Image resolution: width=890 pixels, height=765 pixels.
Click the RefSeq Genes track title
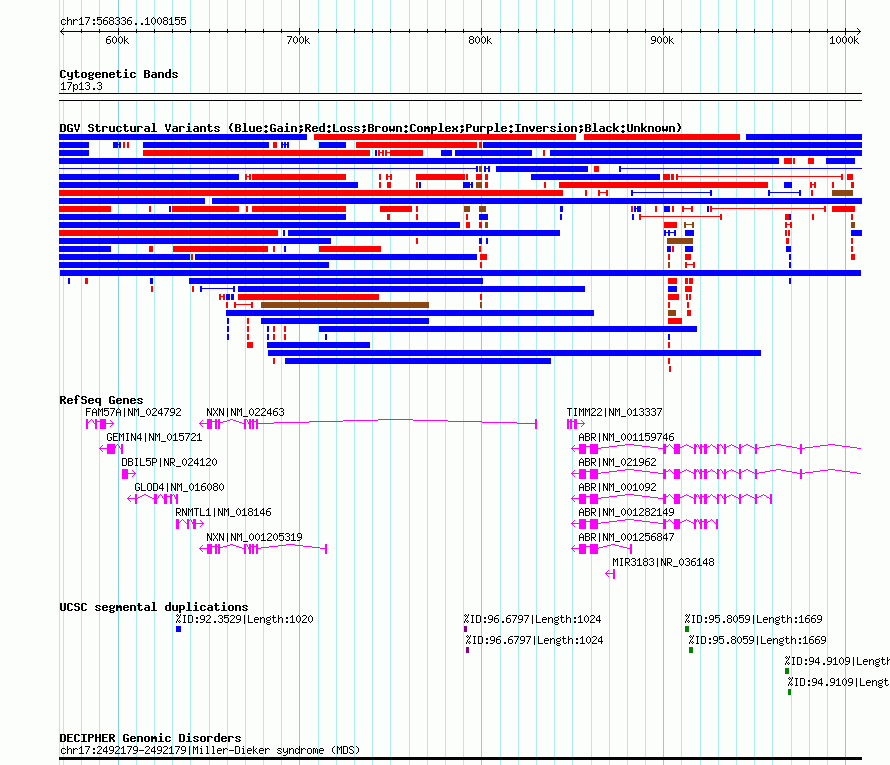[101, 400]
